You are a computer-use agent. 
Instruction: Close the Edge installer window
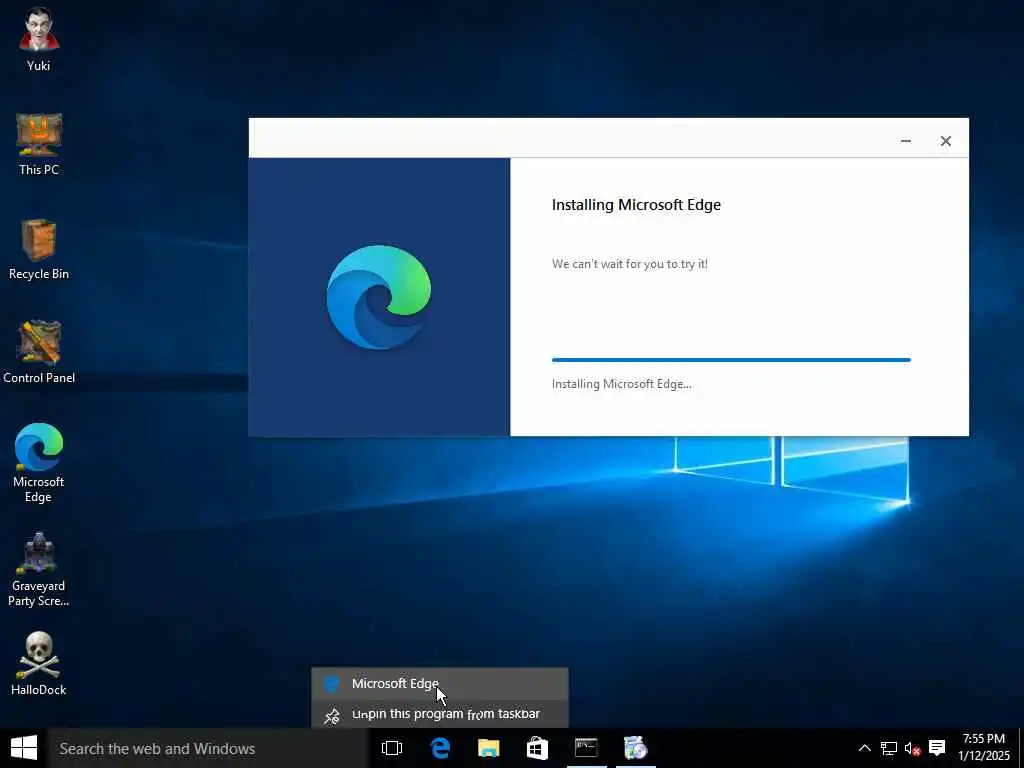946,141
